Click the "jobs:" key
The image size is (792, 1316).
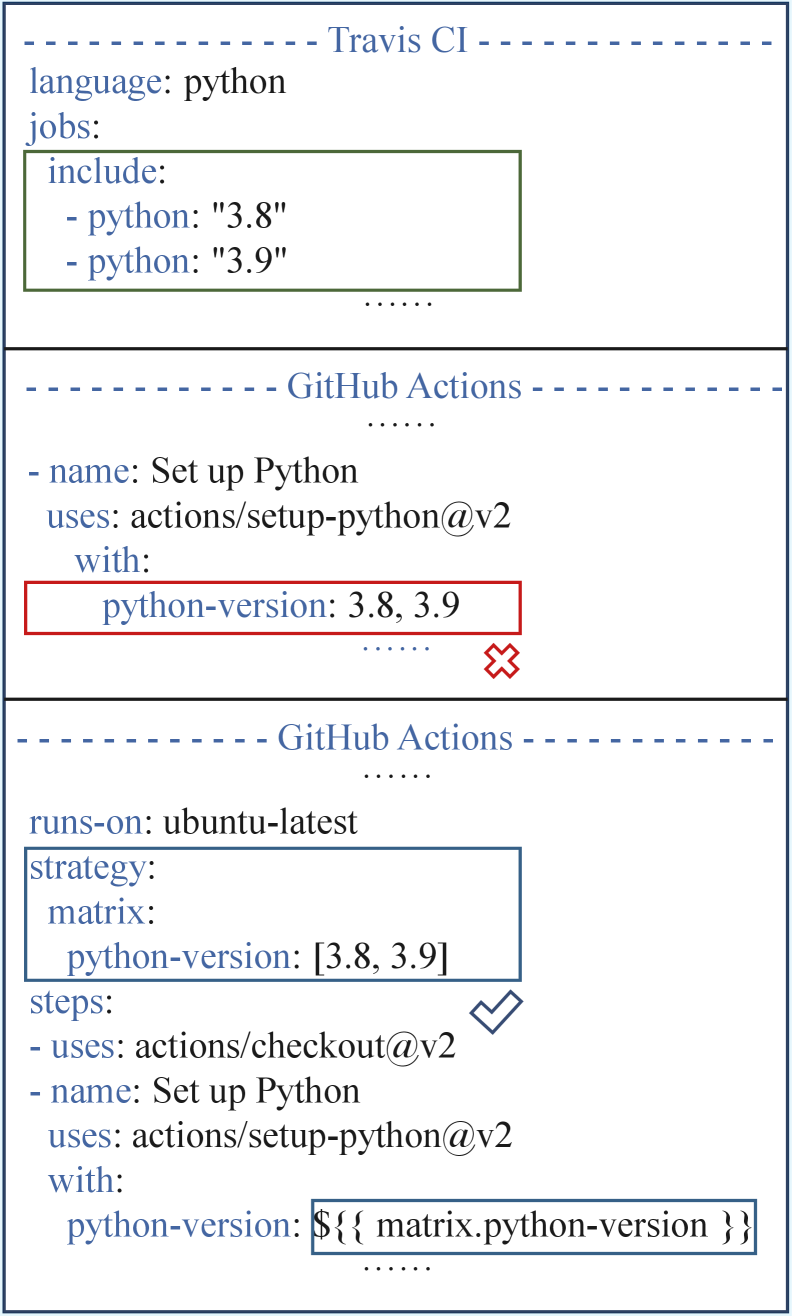click(62, 127)
